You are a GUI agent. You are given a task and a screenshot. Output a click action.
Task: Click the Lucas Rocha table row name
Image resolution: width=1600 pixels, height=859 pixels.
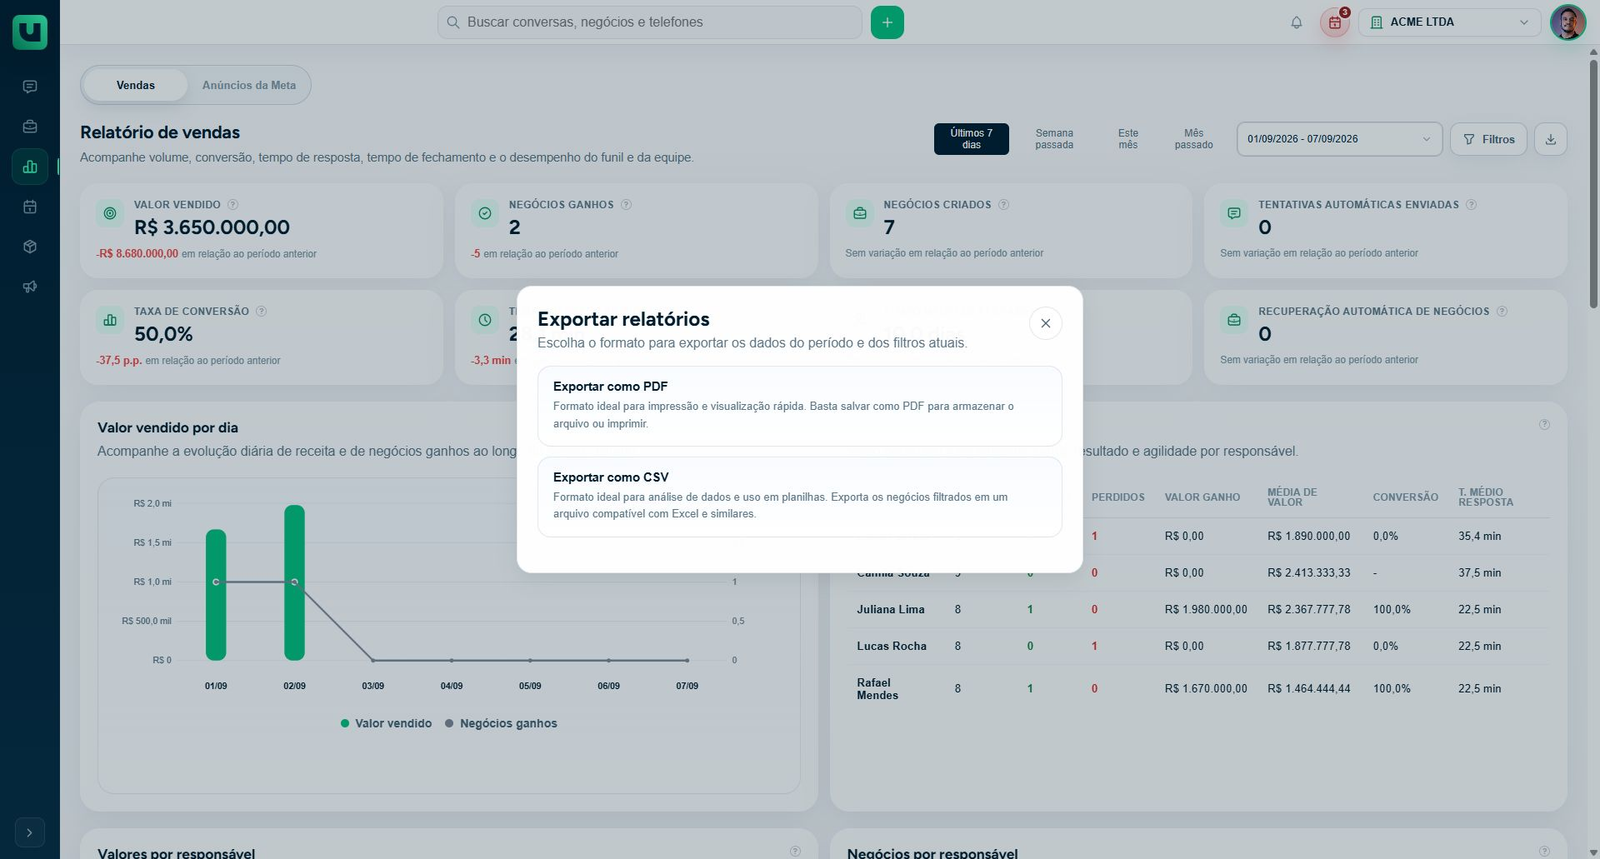[x=892, y=646]
